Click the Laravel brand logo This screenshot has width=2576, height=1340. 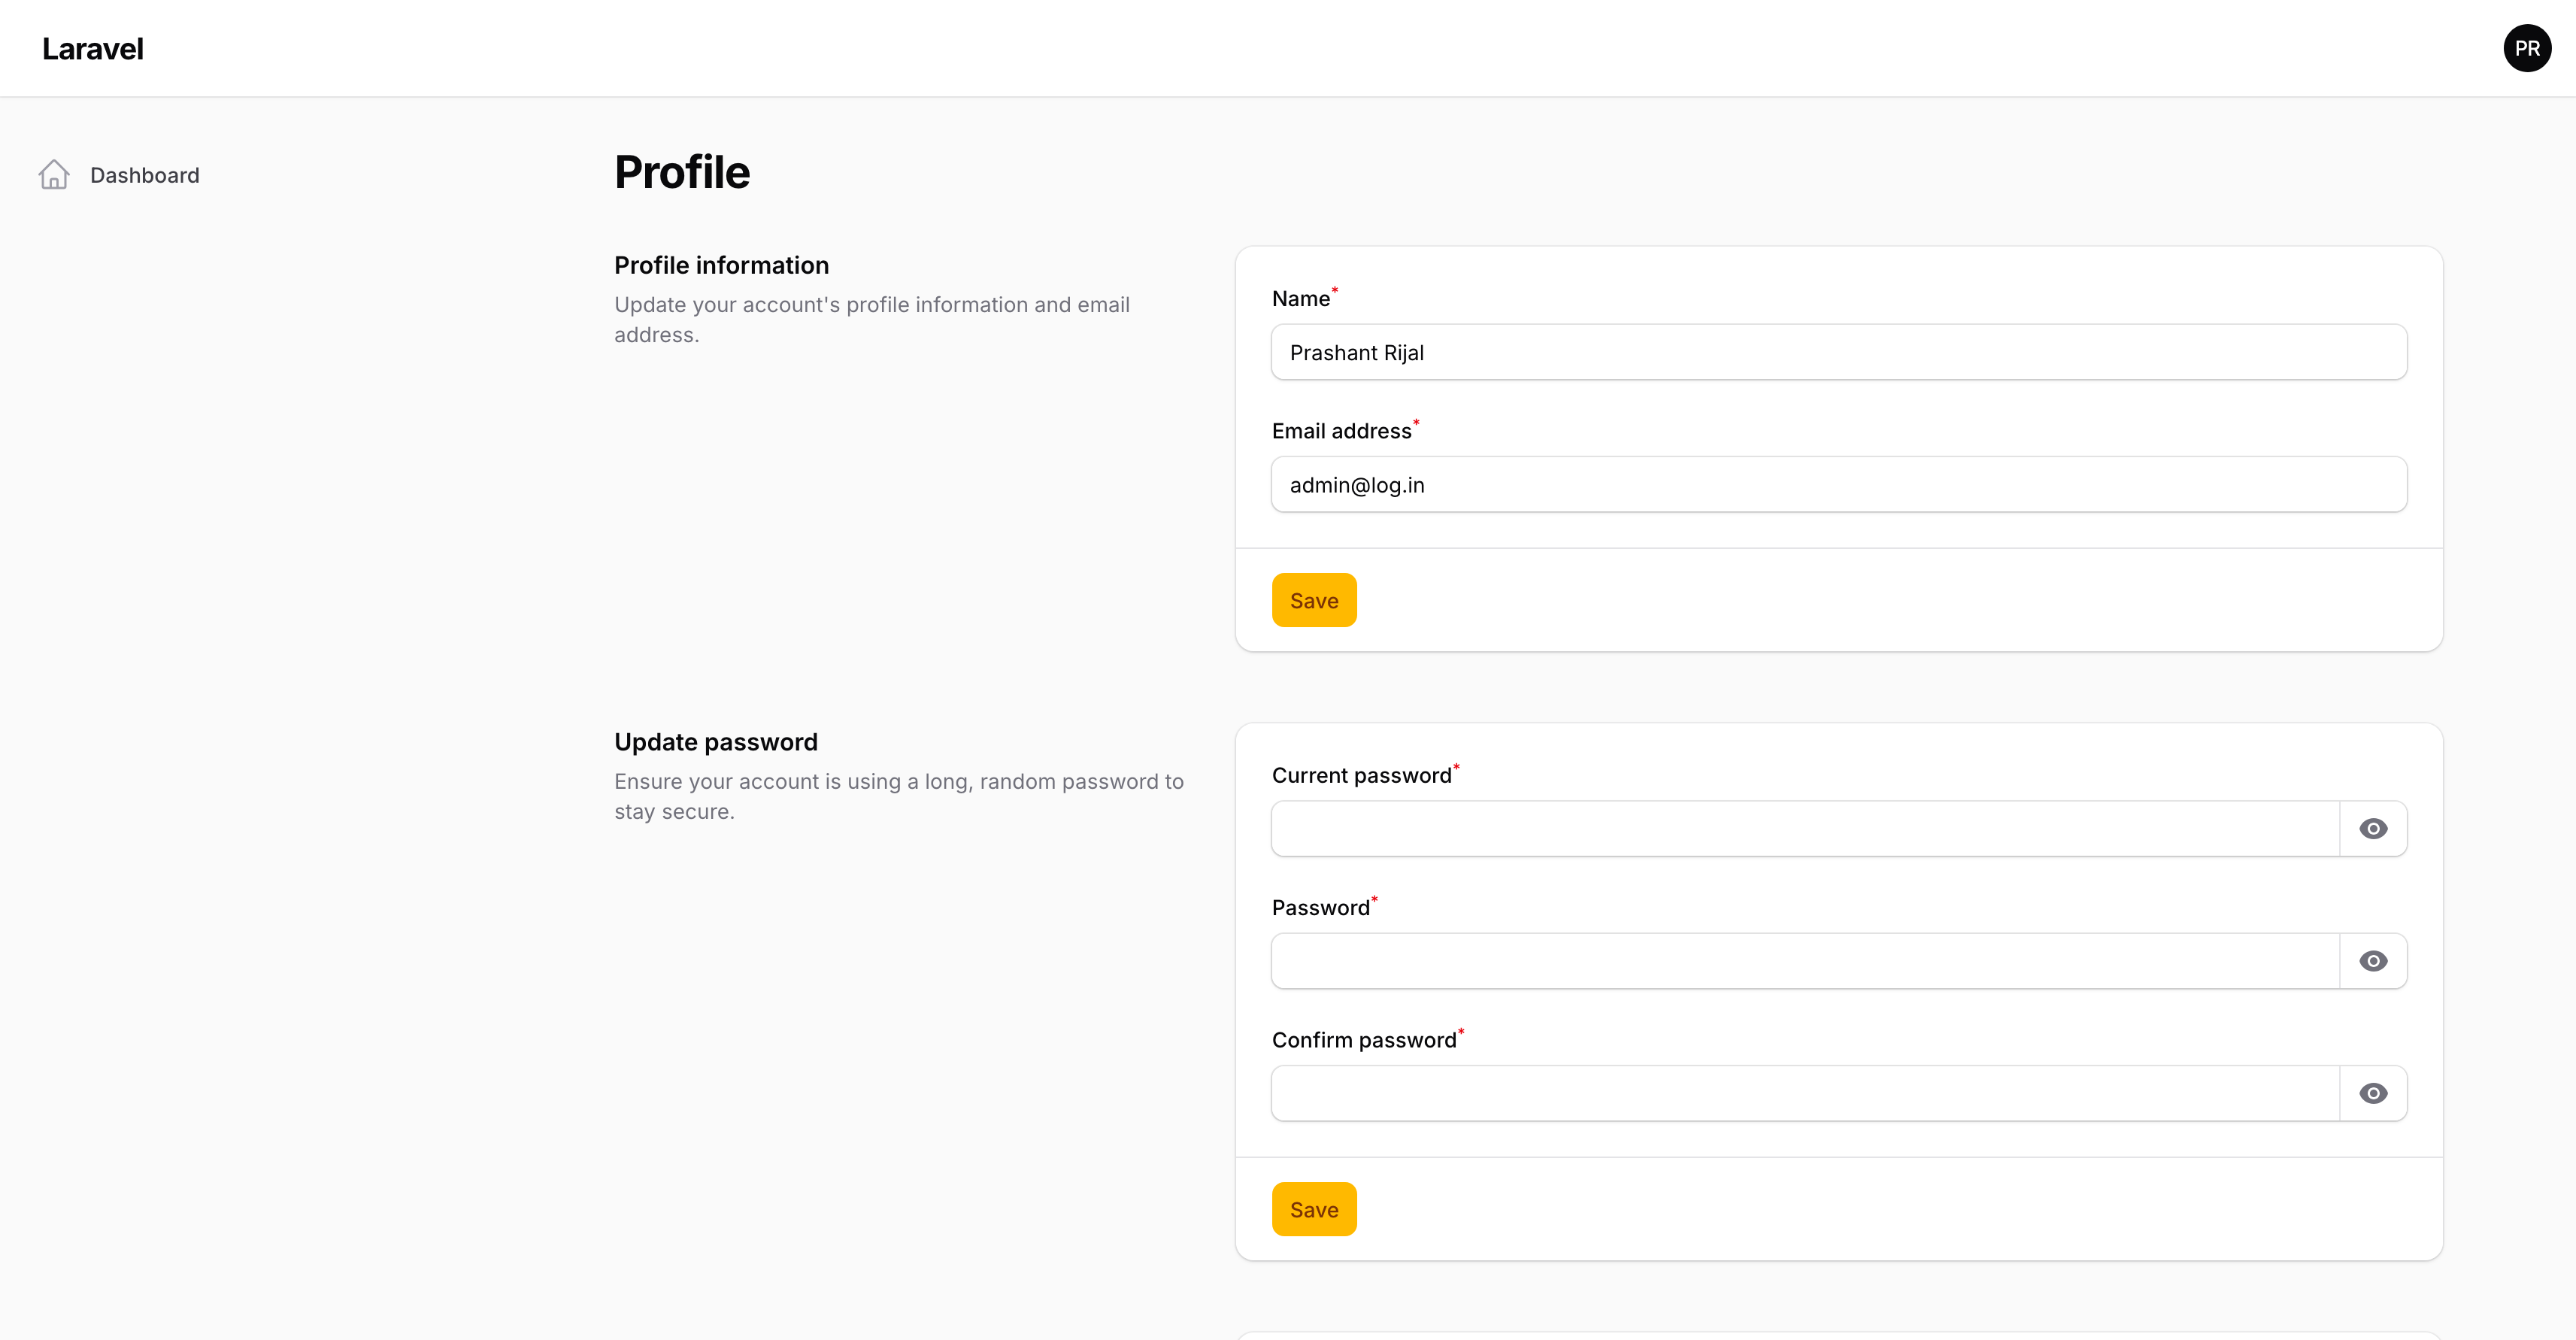coord(93,48)
